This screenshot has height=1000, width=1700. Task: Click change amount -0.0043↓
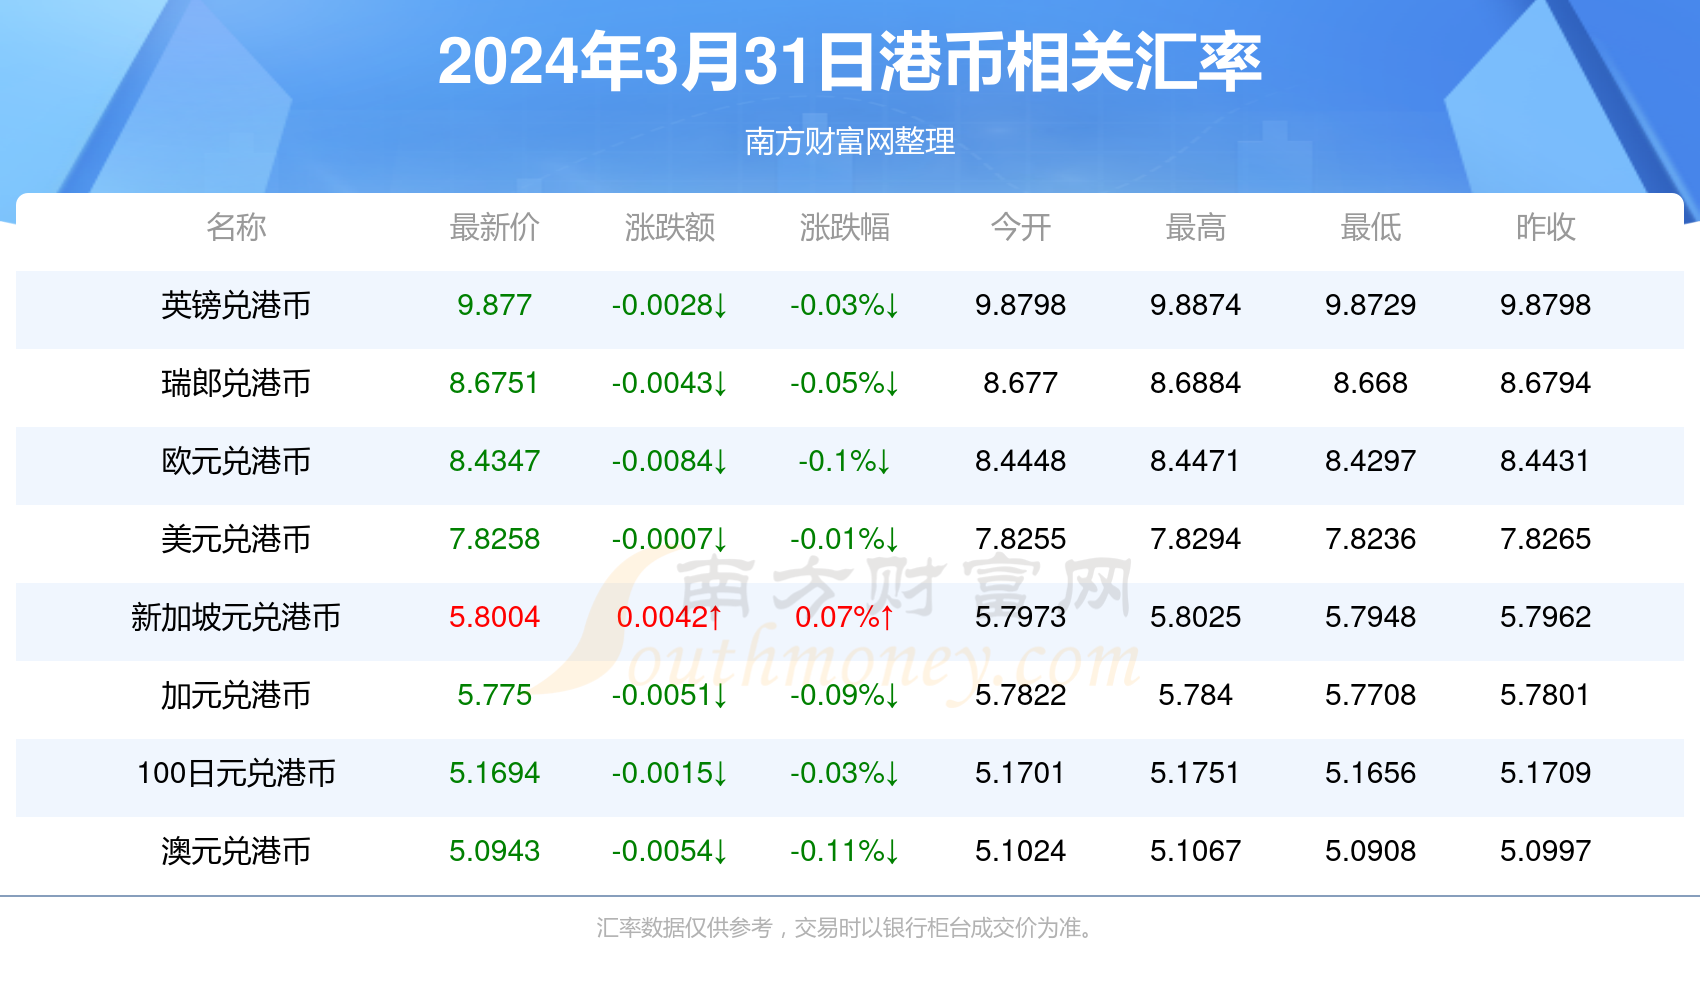(669, 383)
